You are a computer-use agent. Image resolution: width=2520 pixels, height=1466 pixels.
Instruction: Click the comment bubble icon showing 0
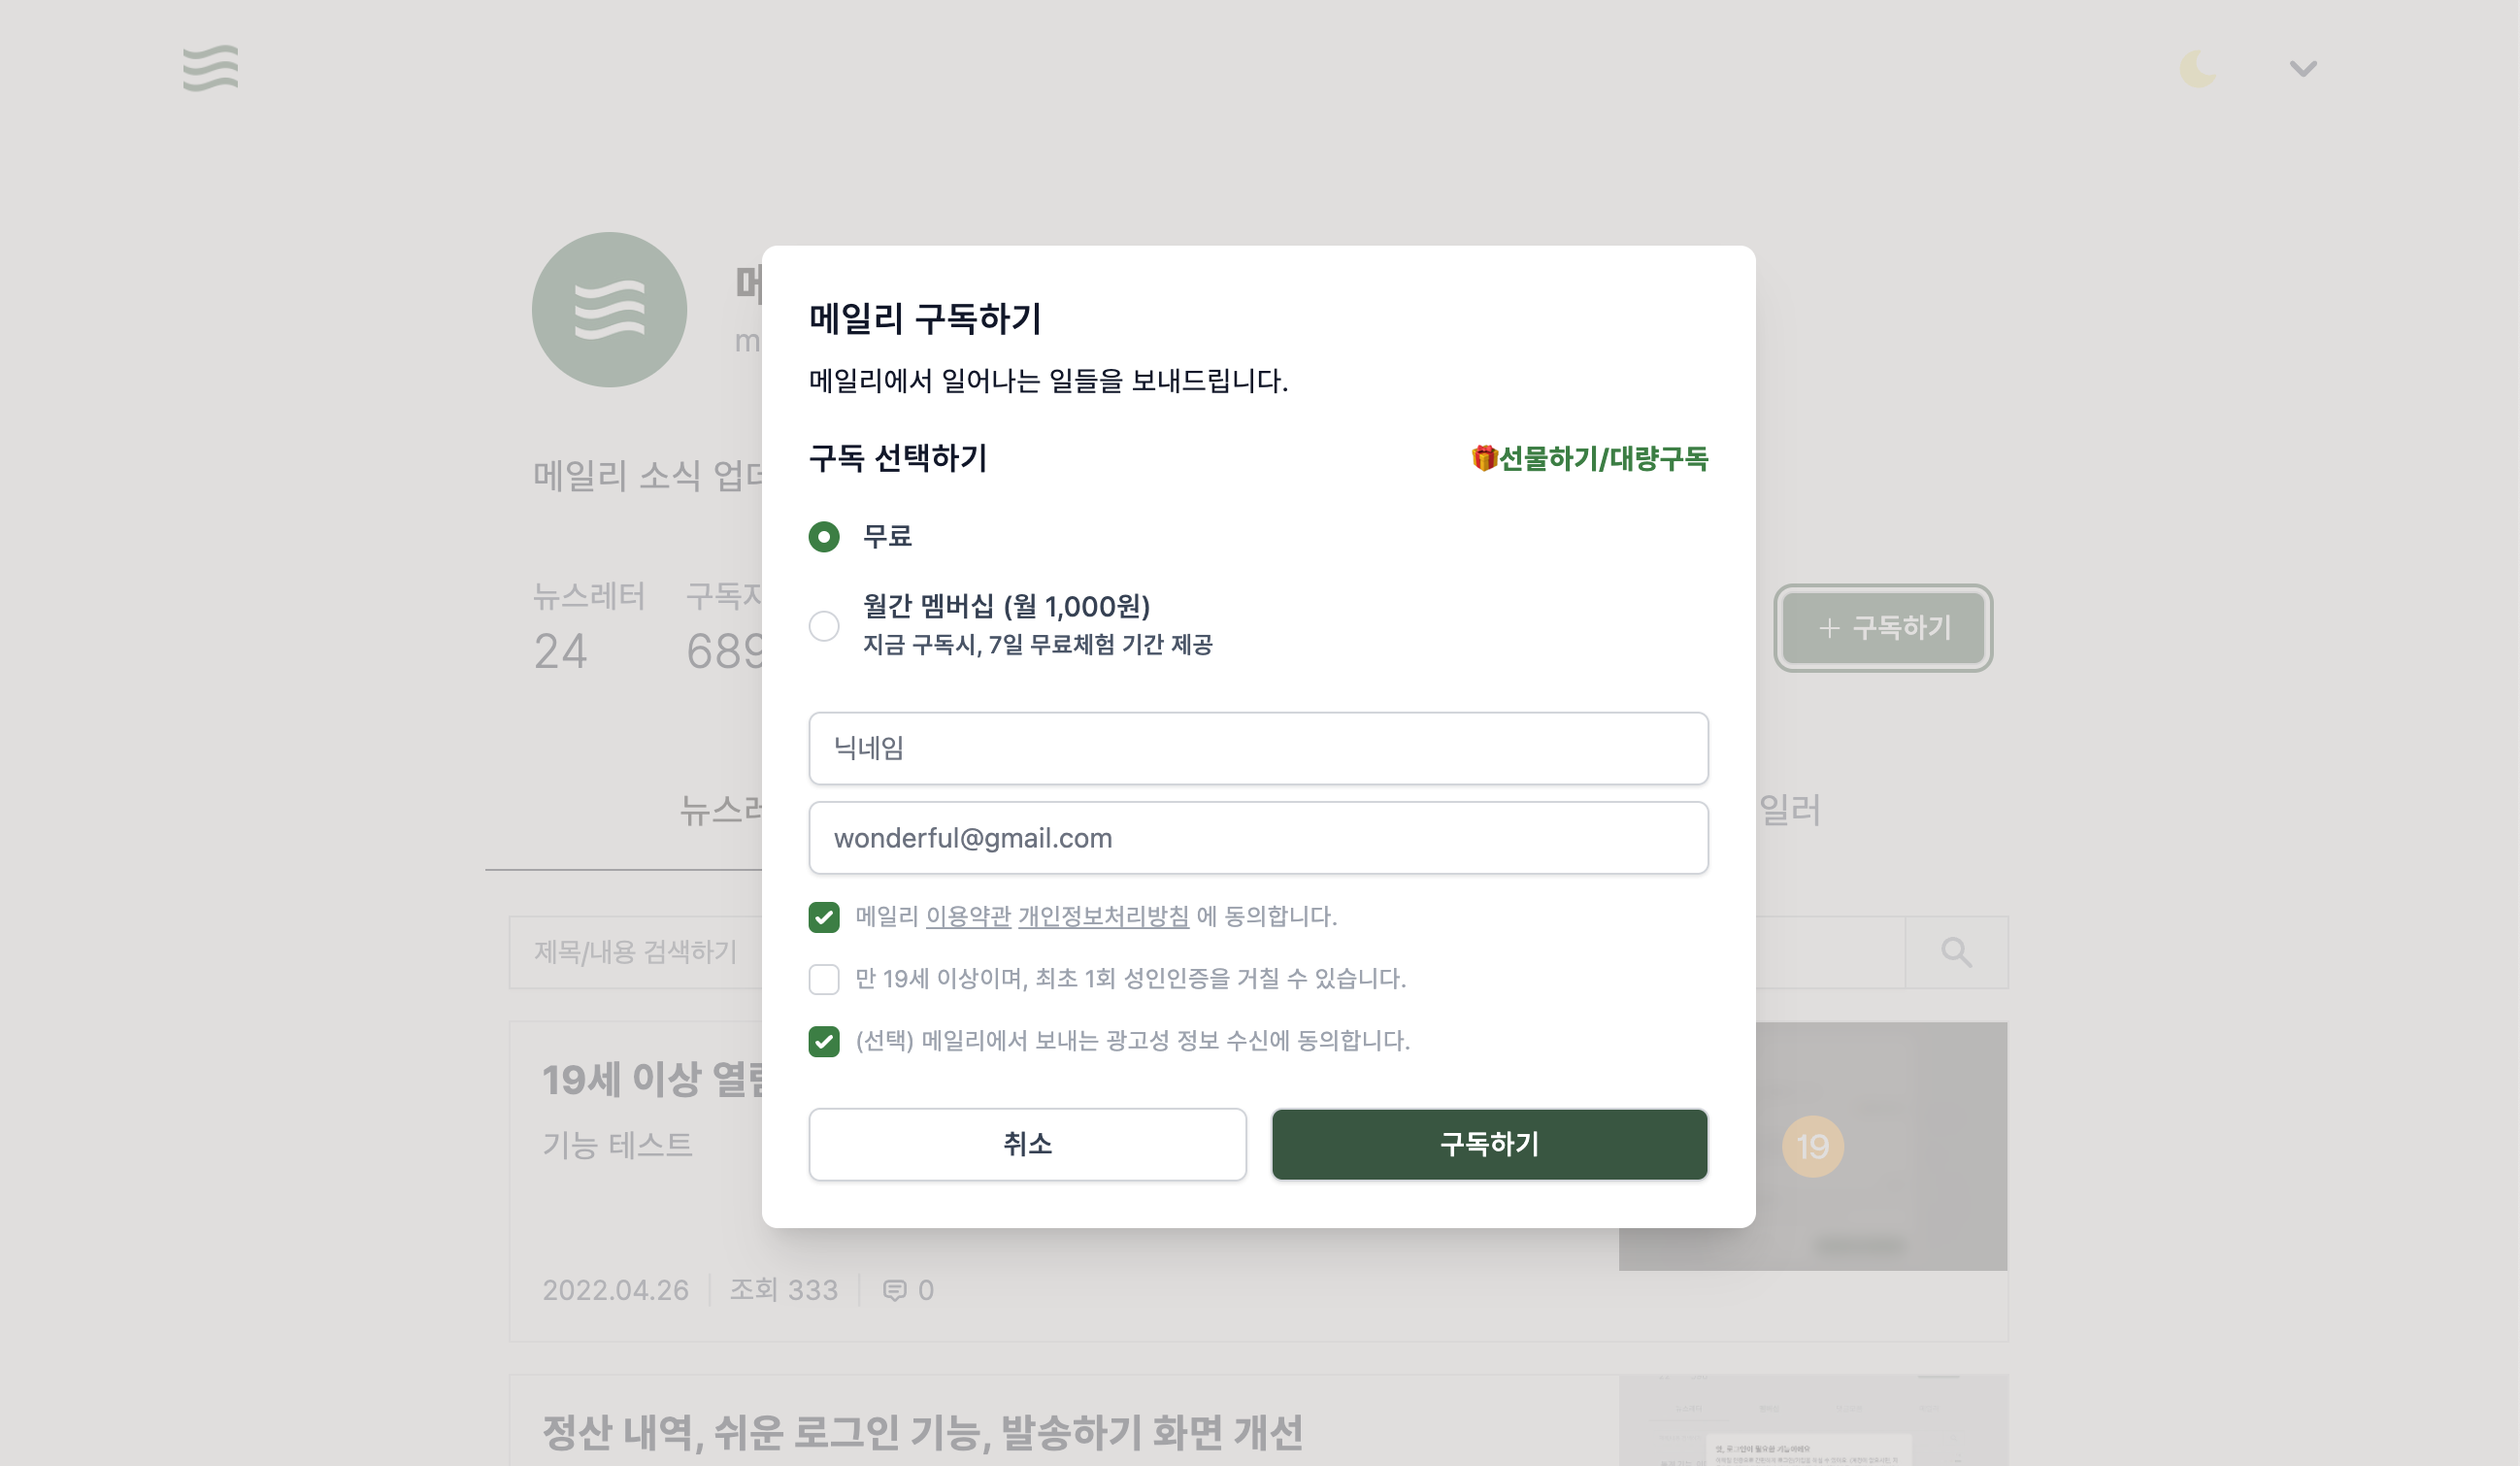coord(895,1290)
